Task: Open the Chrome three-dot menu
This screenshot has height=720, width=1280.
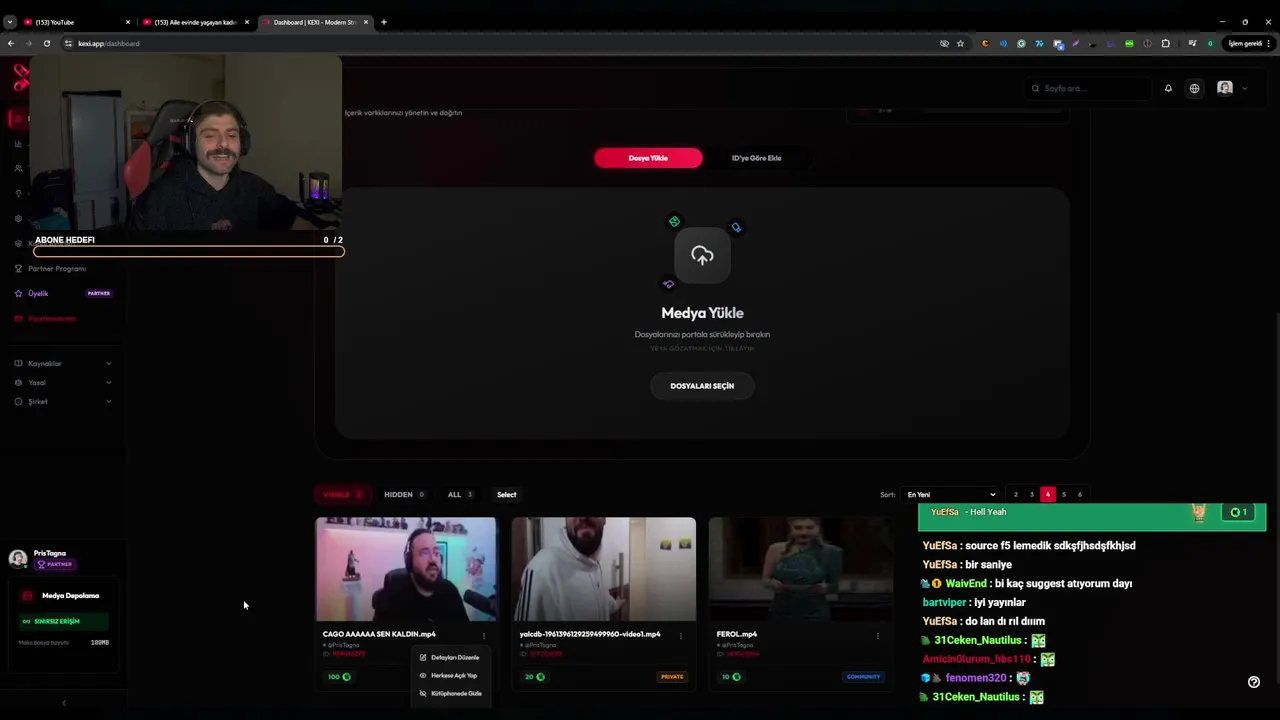Action: [x=1269, y=43]
